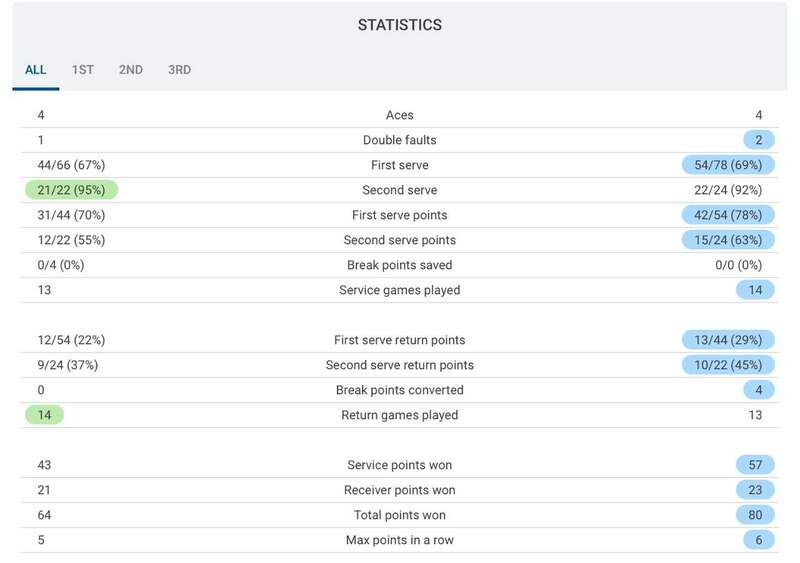The image size is (800, 563).
Task: Click the green 21/22 (95%) second serve badge
Action: click(x=72, y=190)
